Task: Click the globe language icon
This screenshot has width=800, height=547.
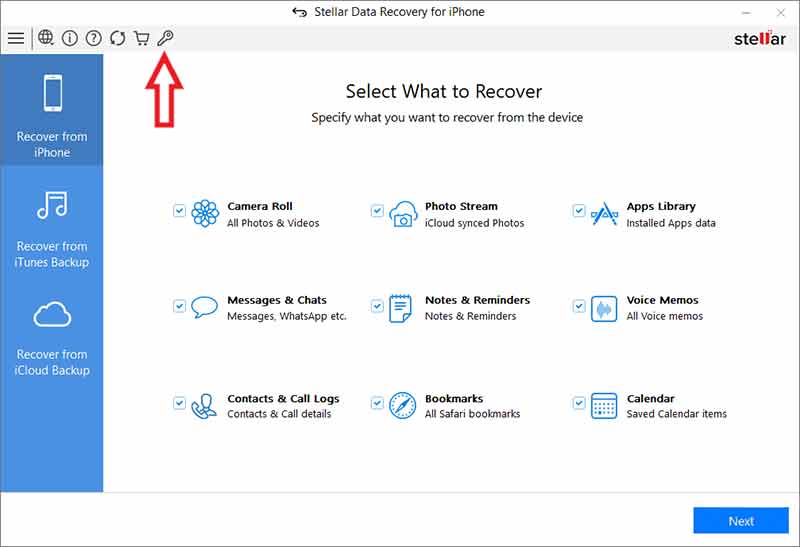Action: 46,38
